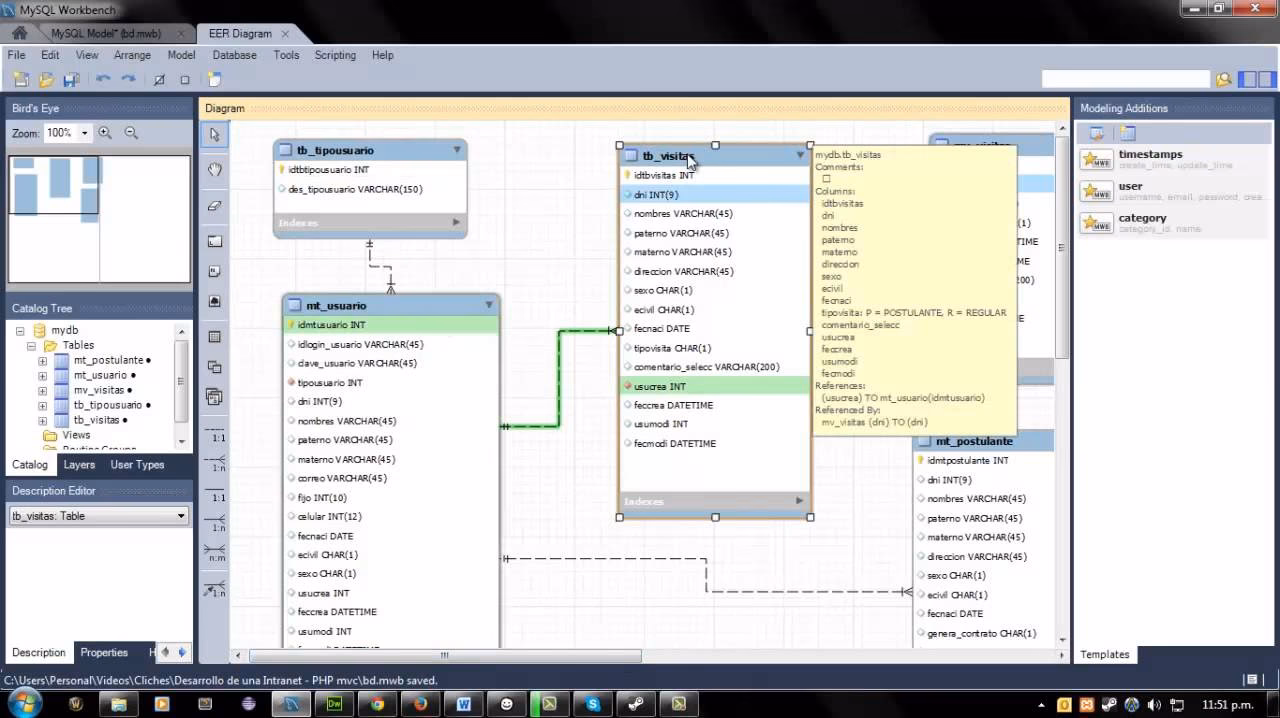
Task: Select the new table tool
Action: [x=214, y=337]
